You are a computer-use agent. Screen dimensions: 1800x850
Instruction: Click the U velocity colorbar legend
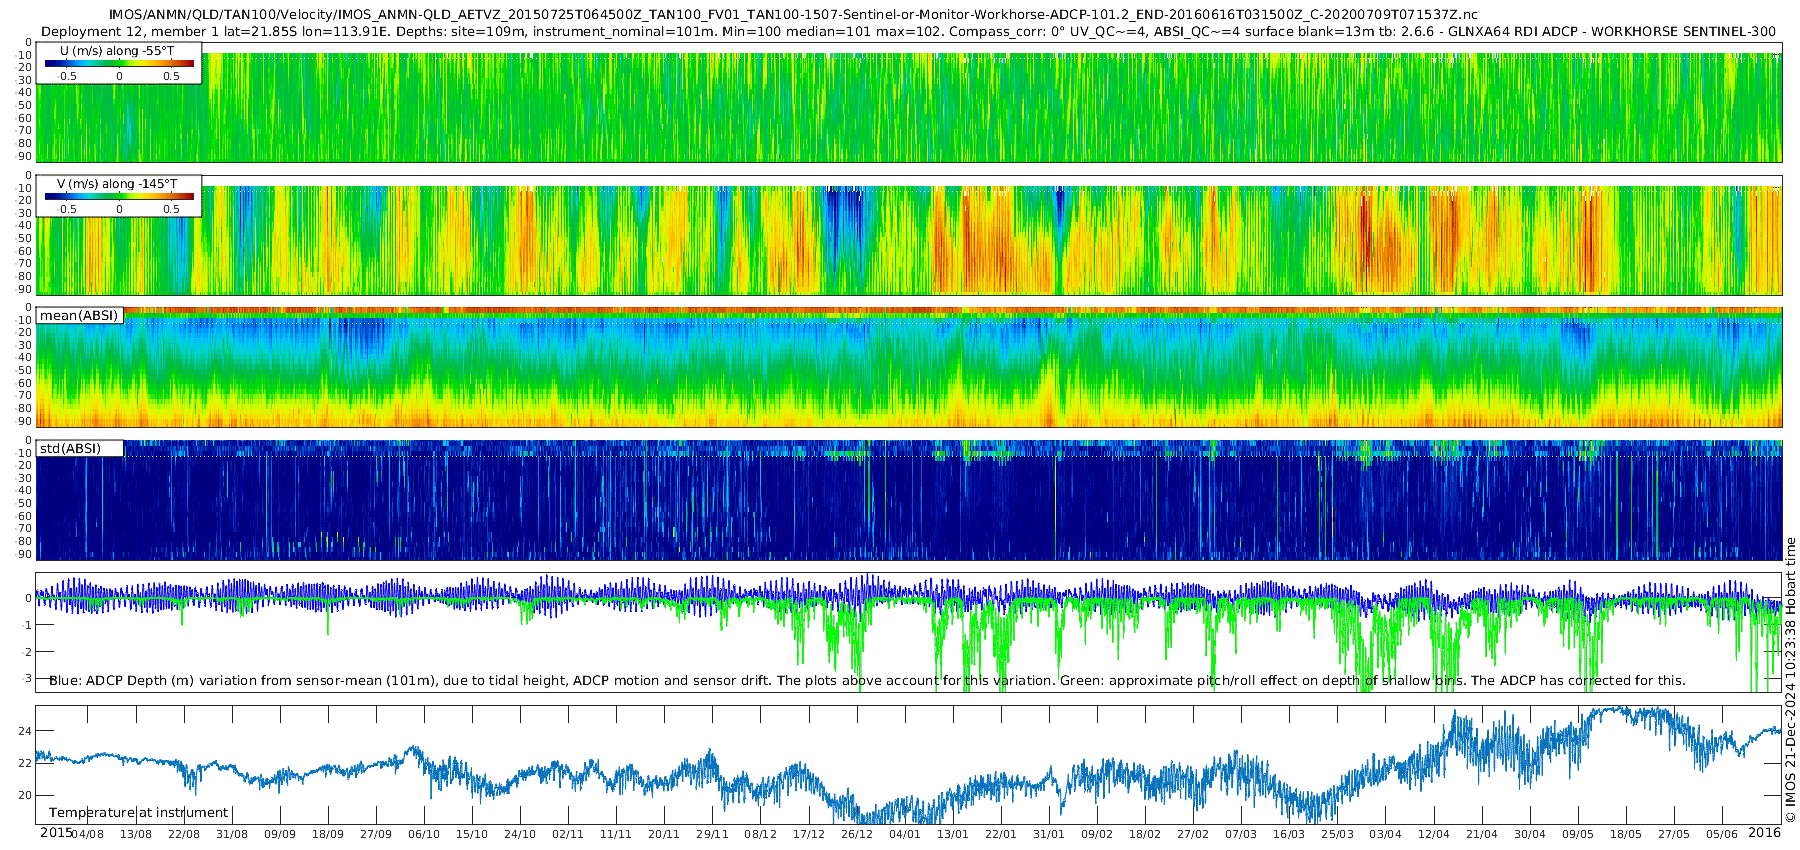coord(119,64)
